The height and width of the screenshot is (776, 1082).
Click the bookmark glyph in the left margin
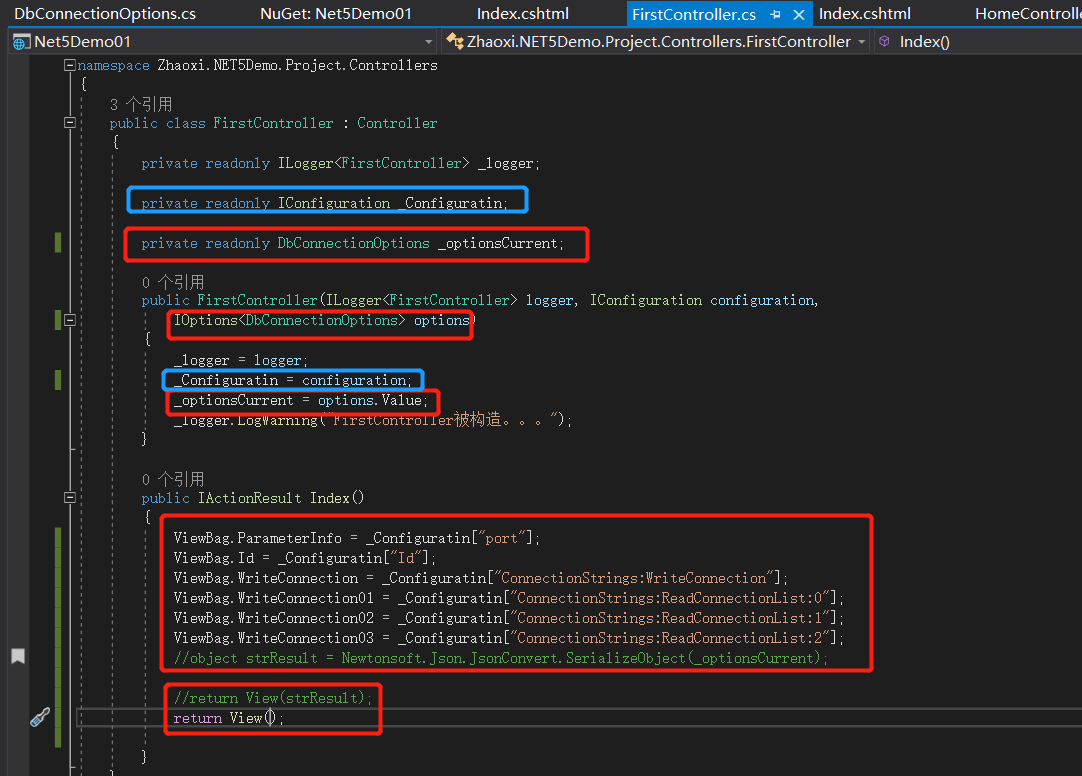coord(17,656)
